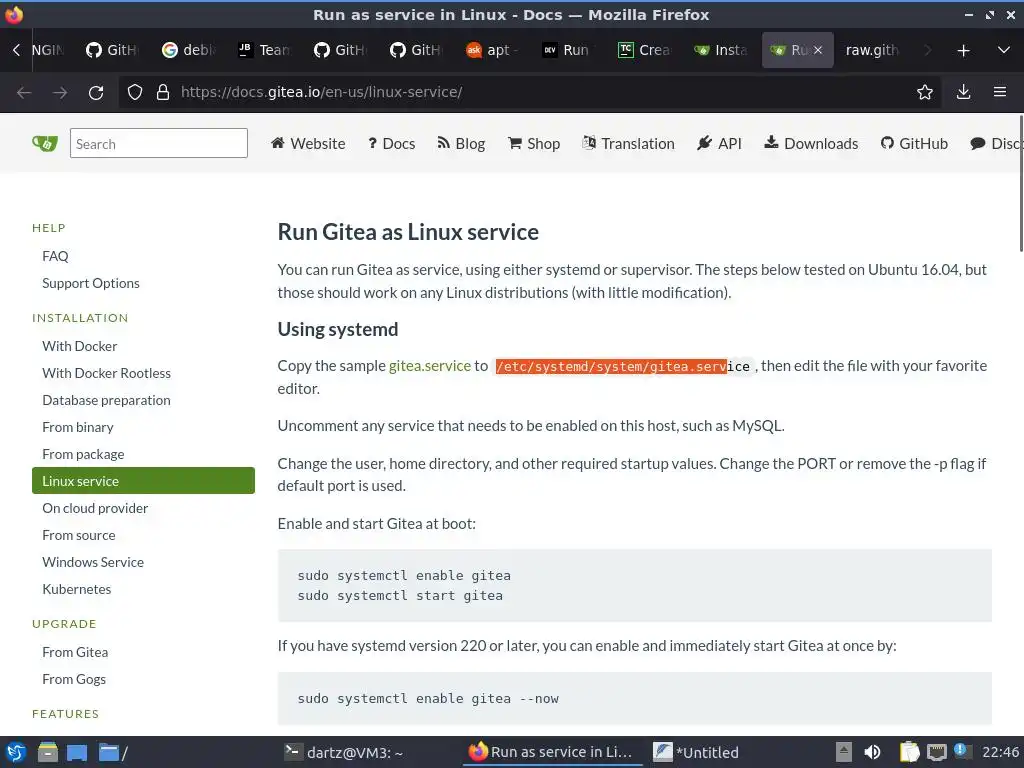Switch to the 'Tean' JetBrains tab
Screen dimensions: 1024x768
point(264,50)
